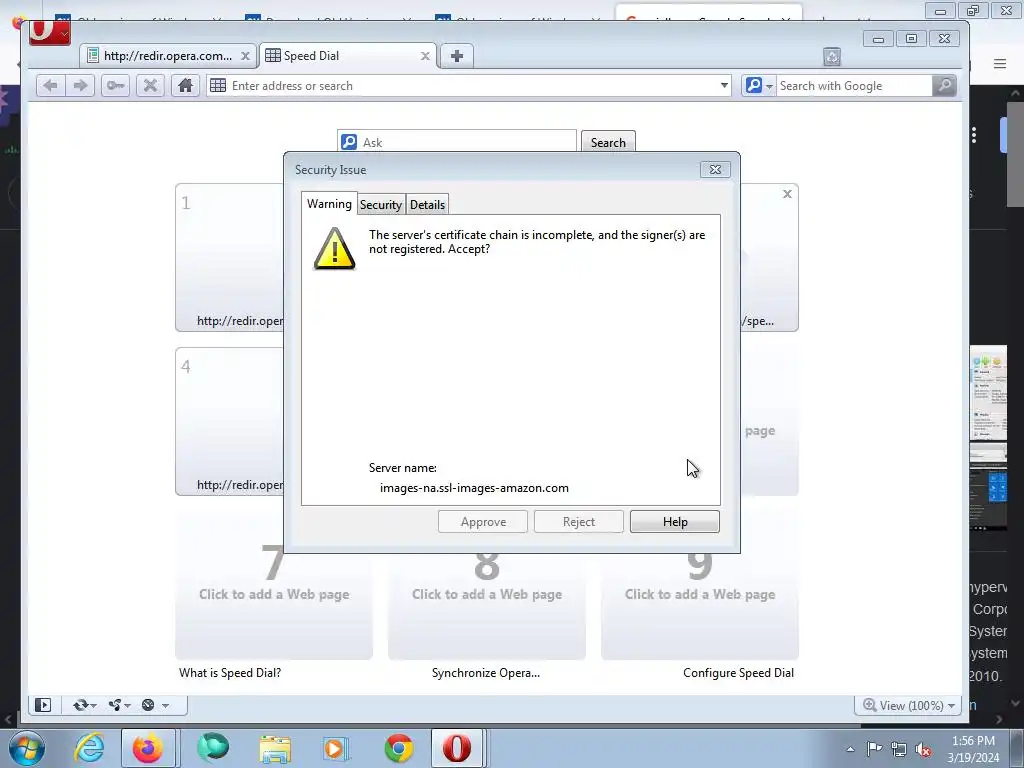Viewport: 1024px width, 768px height.
Task: Open the volume icon in system tray
Action: tap(923, 749)
